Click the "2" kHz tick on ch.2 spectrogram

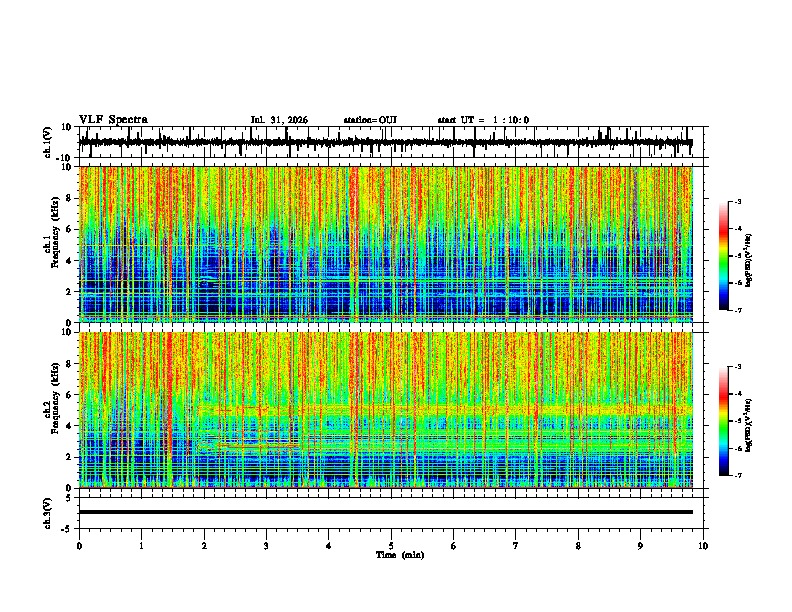[70, 457]
